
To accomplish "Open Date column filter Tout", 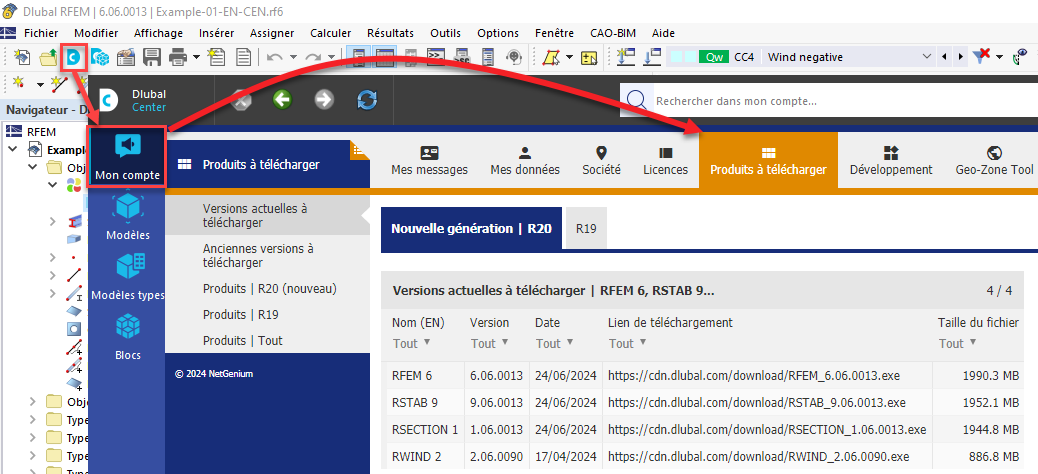I will pyautogui.click(x=555, y=343).
